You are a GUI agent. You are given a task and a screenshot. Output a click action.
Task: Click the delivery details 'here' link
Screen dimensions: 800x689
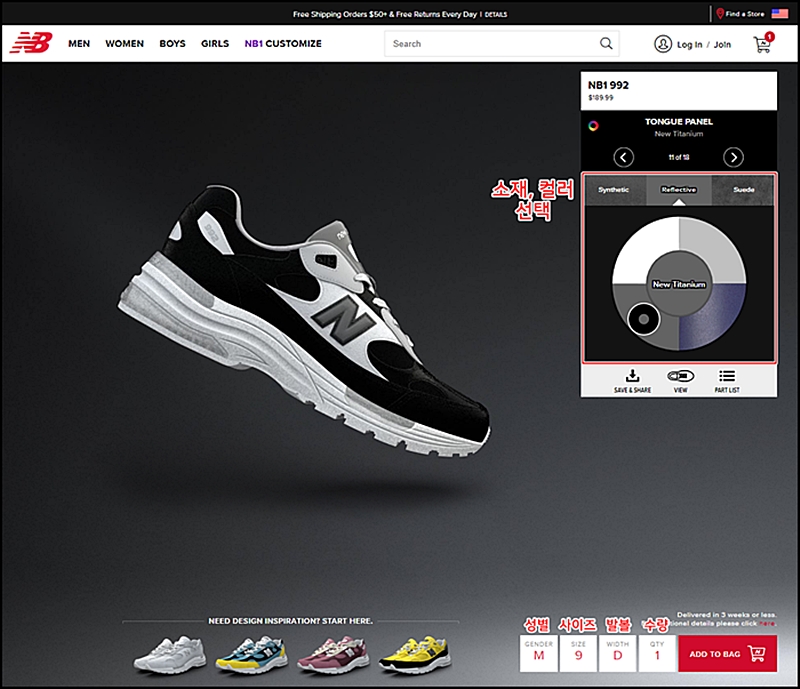(767, 623)
